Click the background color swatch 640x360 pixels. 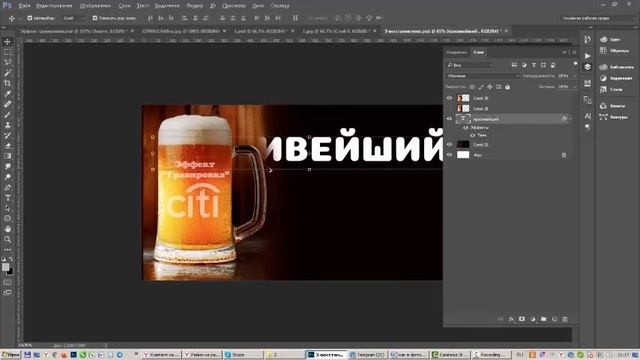pos(10,271)
